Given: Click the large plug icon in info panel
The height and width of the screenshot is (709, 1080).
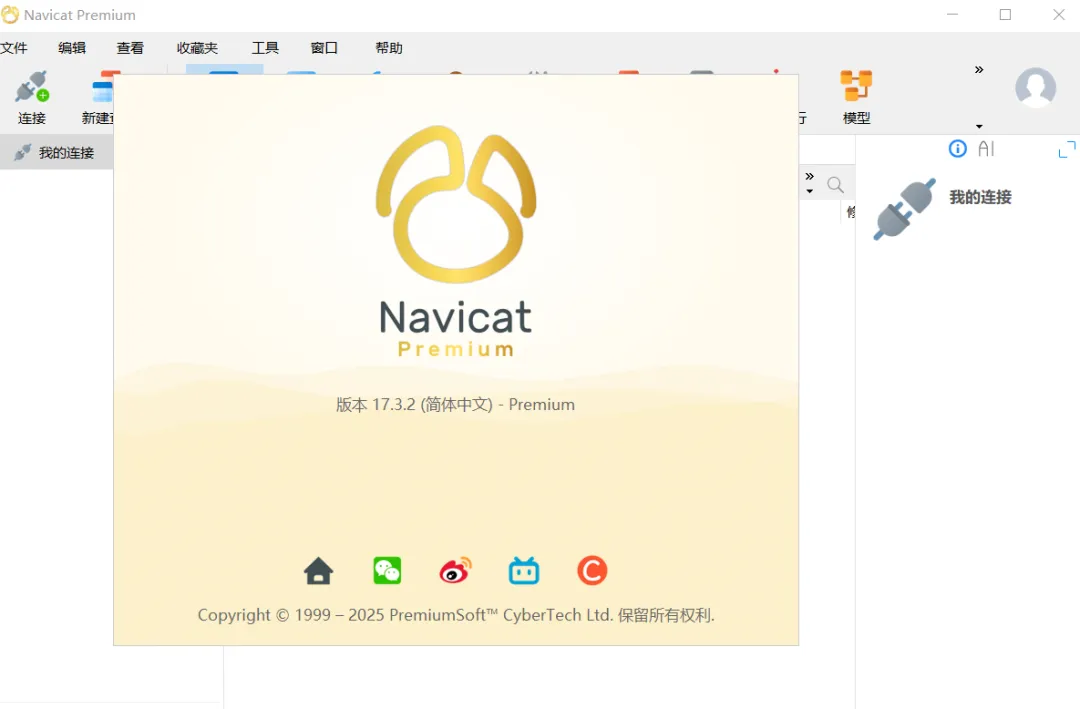Looking at the screenshot, I should pos(904,209).
